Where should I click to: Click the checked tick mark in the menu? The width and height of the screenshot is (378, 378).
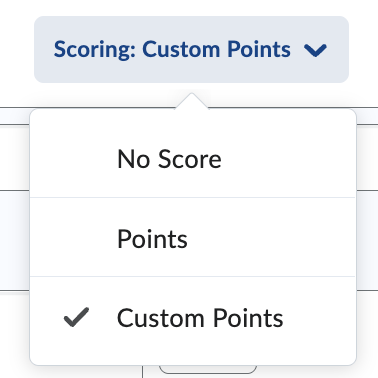tap(76, 317)
